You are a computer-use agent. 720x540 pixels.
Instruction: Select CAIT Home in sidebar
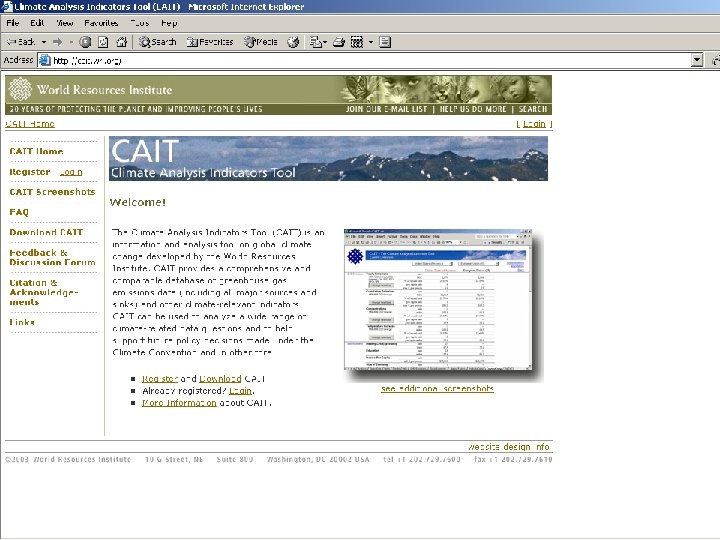pos(36,151)
